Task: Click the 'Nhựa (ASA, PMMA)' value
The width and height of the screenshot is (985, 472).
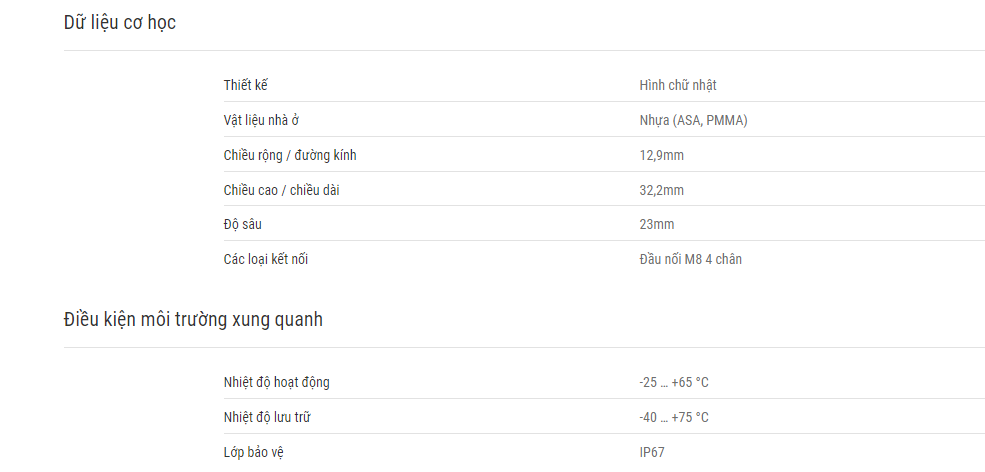Action: (x=694, y=120)
